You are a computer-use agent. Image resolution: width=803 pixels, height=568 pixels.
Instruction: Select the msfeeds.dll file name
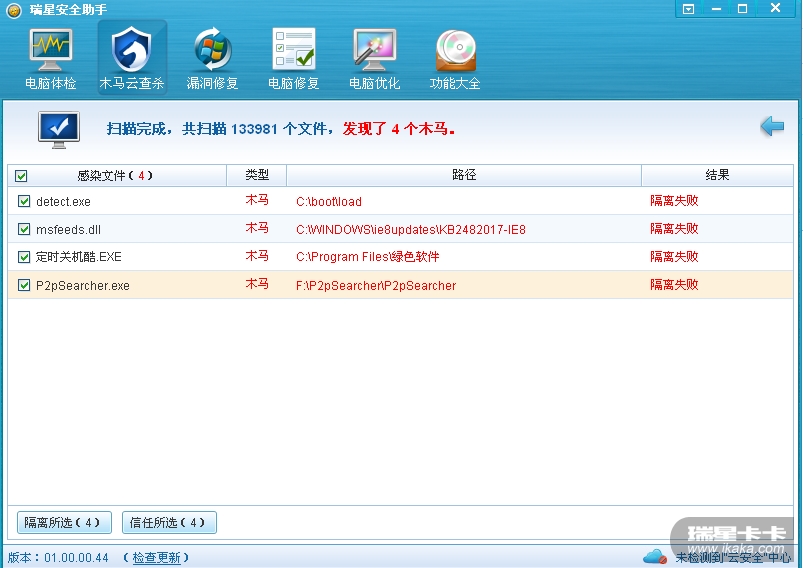(68, 229)
